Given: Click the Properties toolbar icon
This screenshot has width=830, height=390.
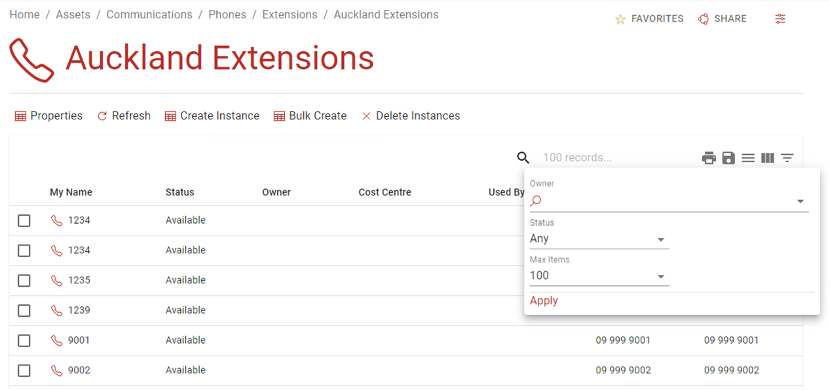Looking at the screenshot, I should (21, 116).
